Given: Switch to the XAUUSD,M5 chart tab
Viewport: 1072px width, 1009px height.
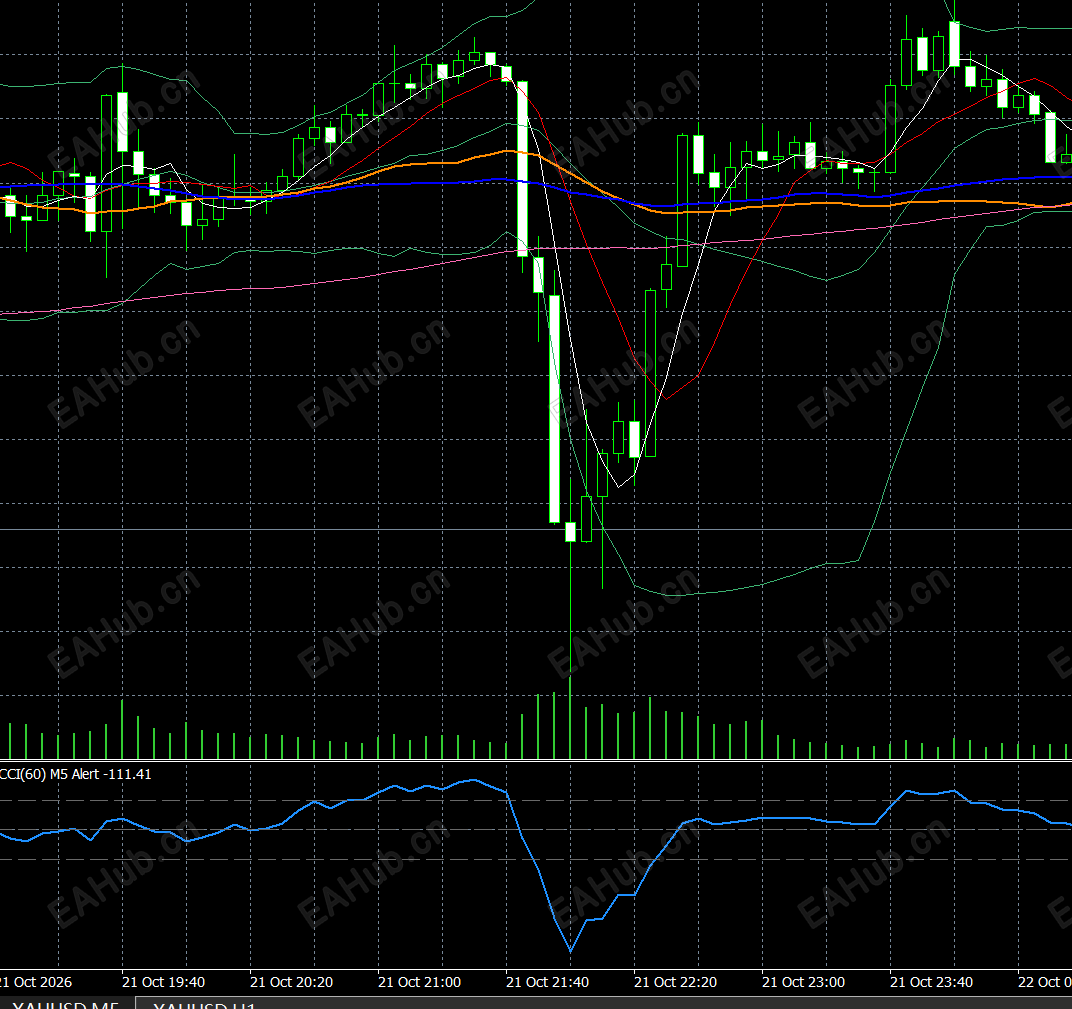Looking at the screenshot, I should tap(66, 1004).
